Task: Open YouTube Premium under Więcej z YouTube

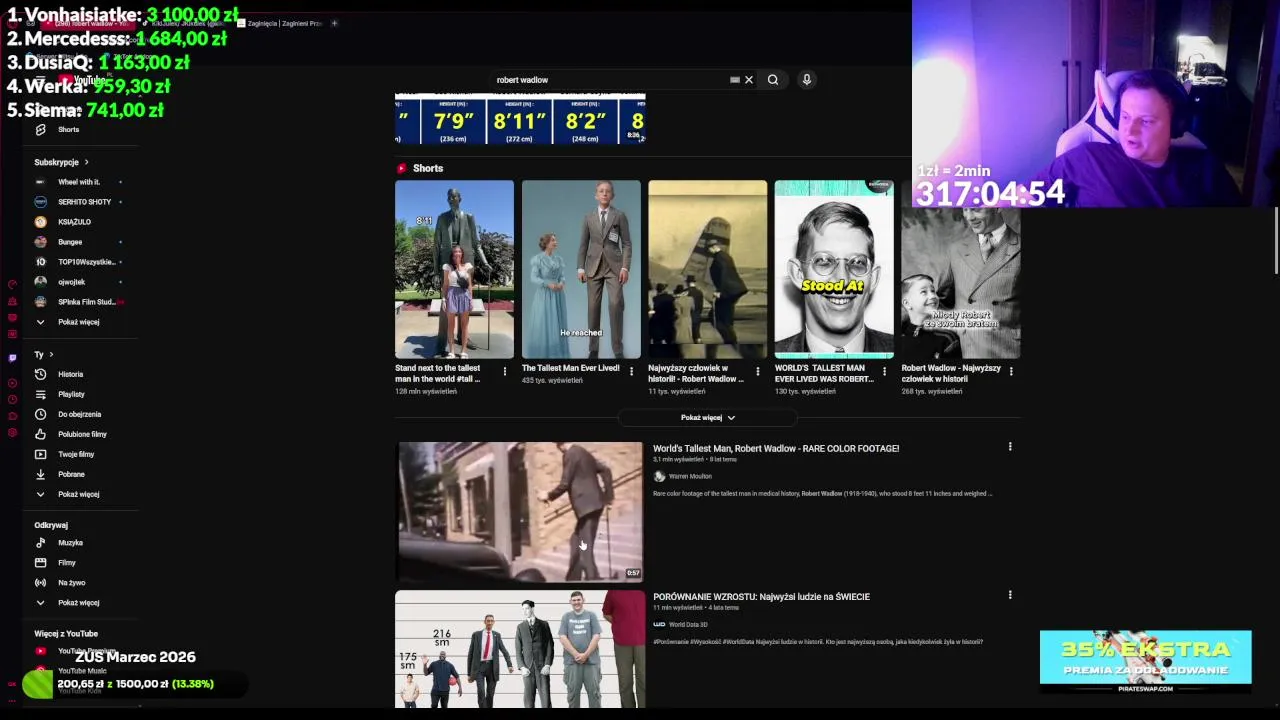Action: (76, 651)
